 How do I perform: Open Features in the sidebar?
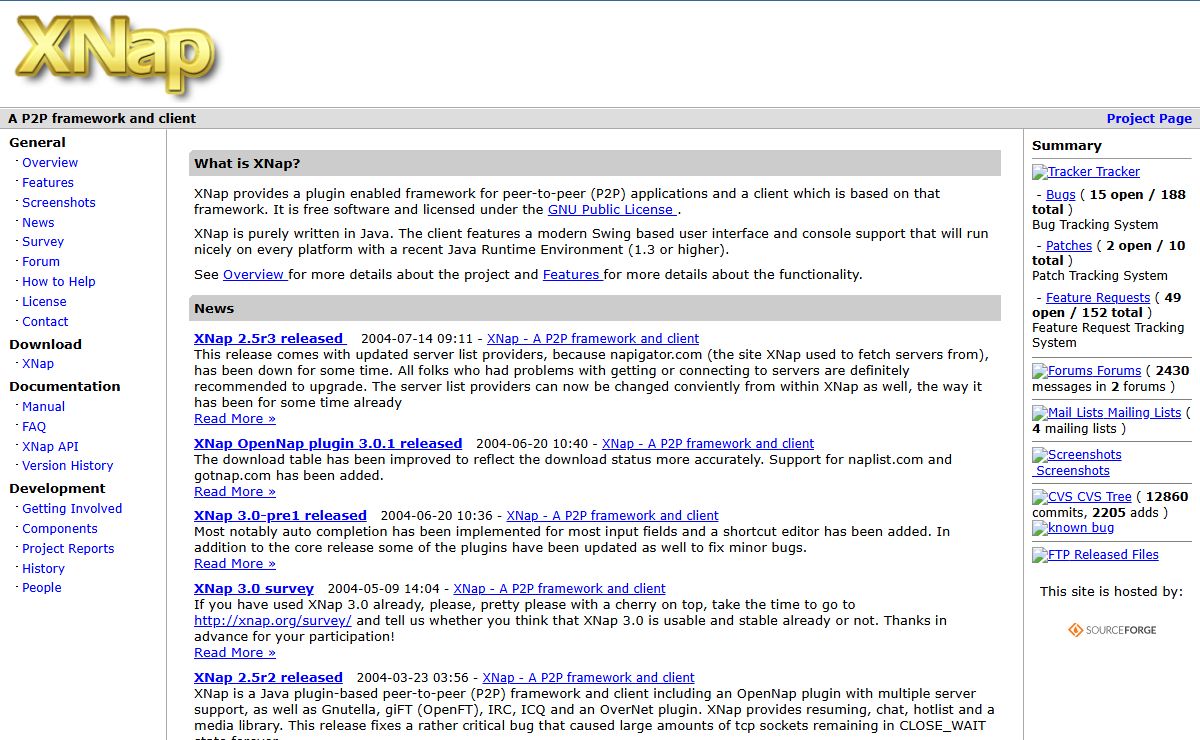click(48, 183)
